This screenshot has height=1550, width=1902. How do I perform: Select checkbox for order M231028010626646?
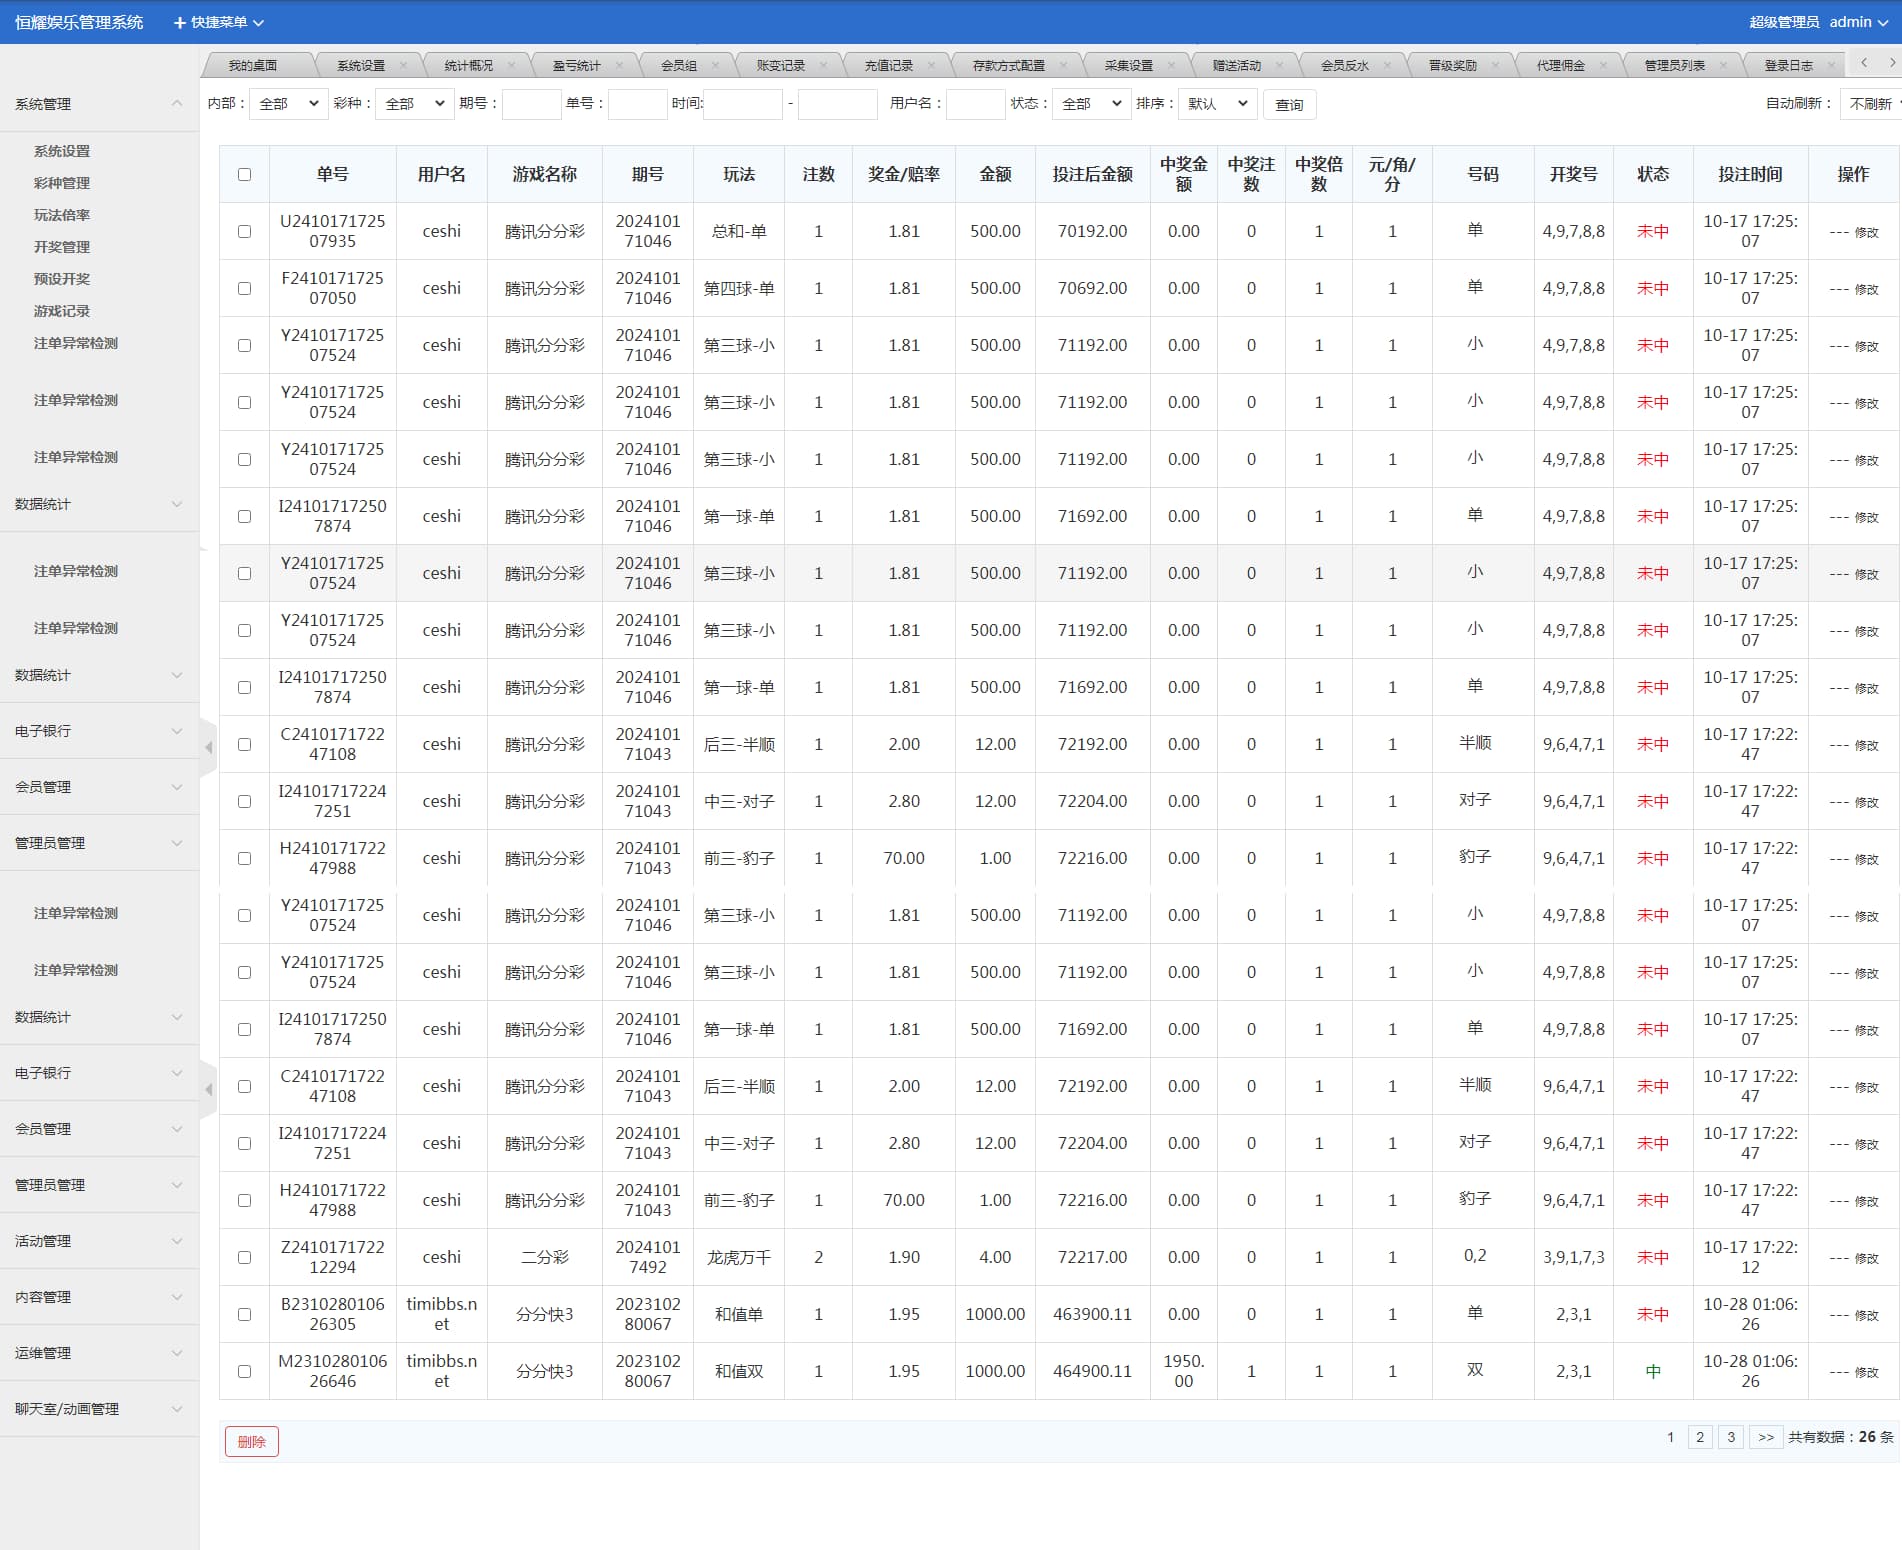tap(244, 1372)
